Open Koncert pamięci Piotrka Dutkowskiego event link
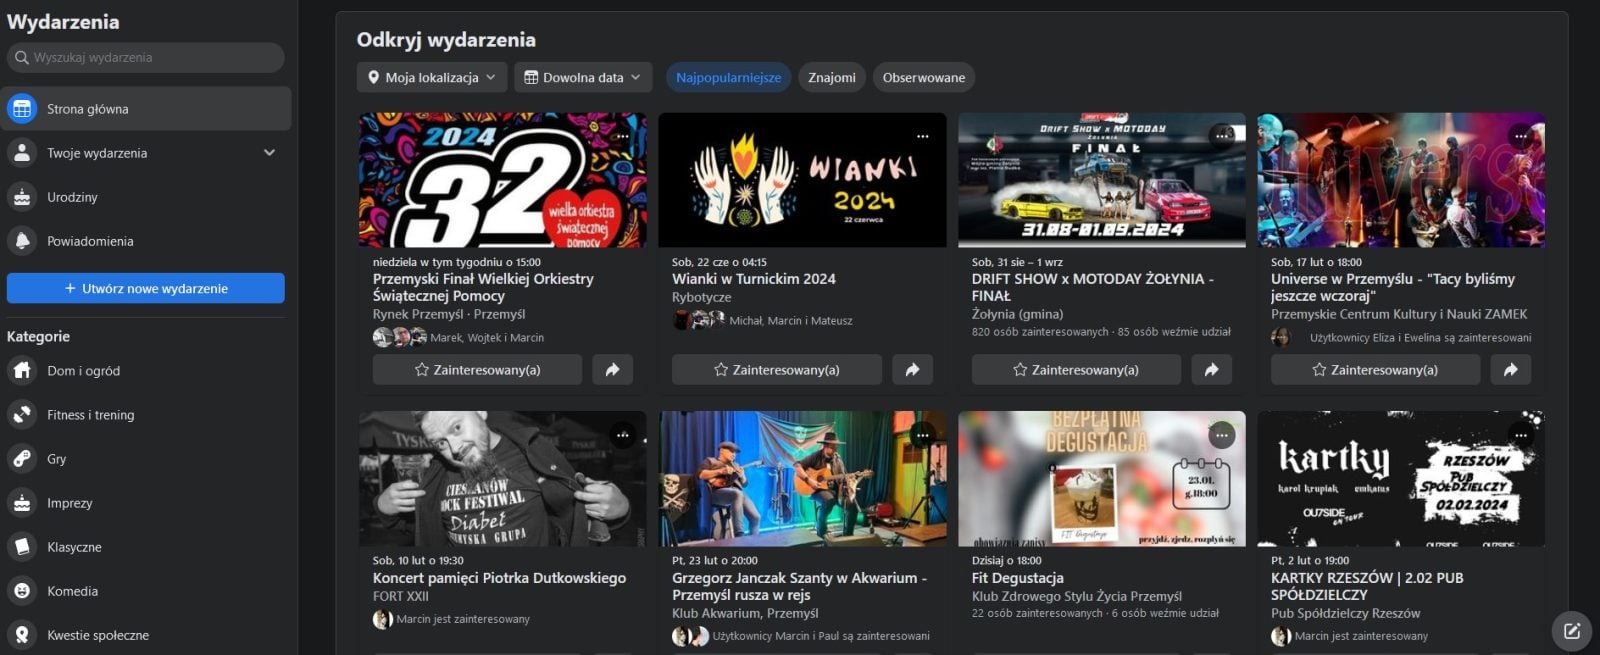The height and width of the screenshot is (655, 1600). (499, 578)
